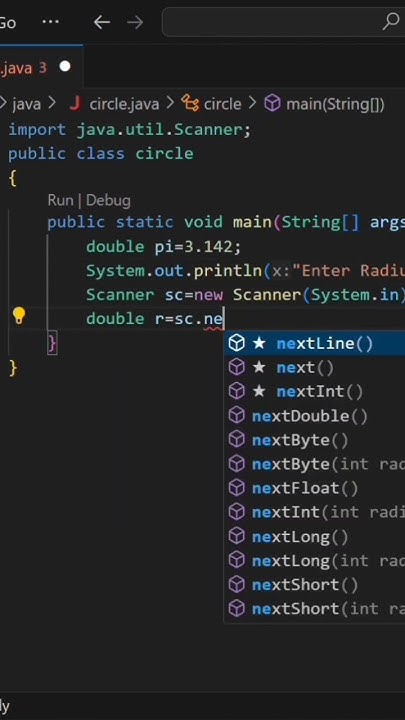Click the Java file icon in breadcrumb
The height and width of the screenshot is (720, 405).
tap(75, 104)
